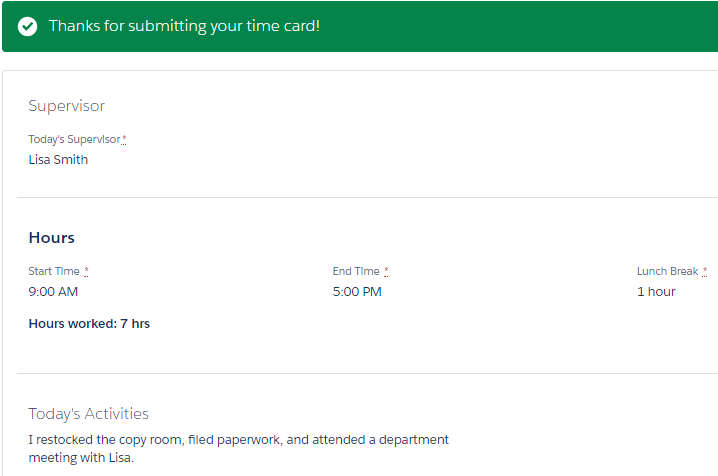Viewport: 718px width, 476px height.
Task: Click the success checkmark icon in banner
Action: [x=27, y=26]
